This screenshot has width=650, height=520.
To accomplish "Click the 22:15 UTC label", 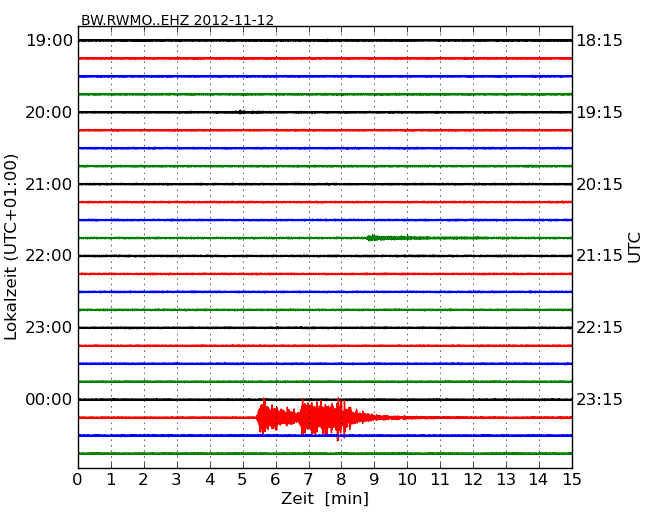I will 599,328.
